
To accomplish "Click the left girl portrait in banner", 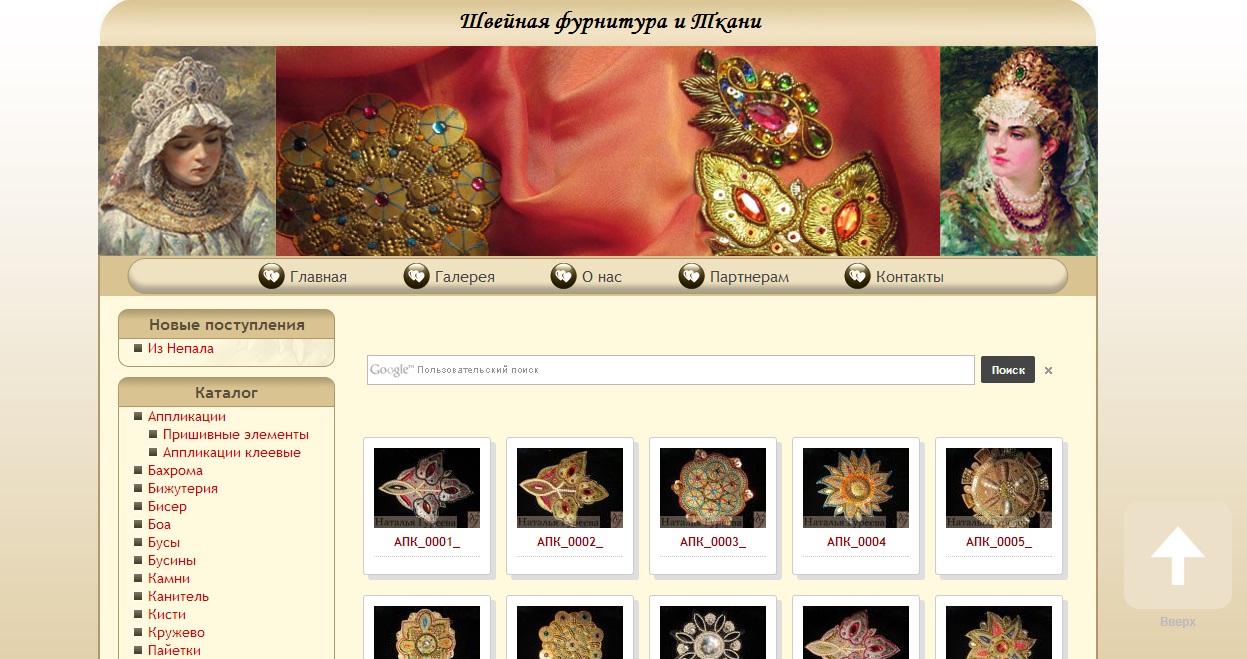I will coord(187,151).
